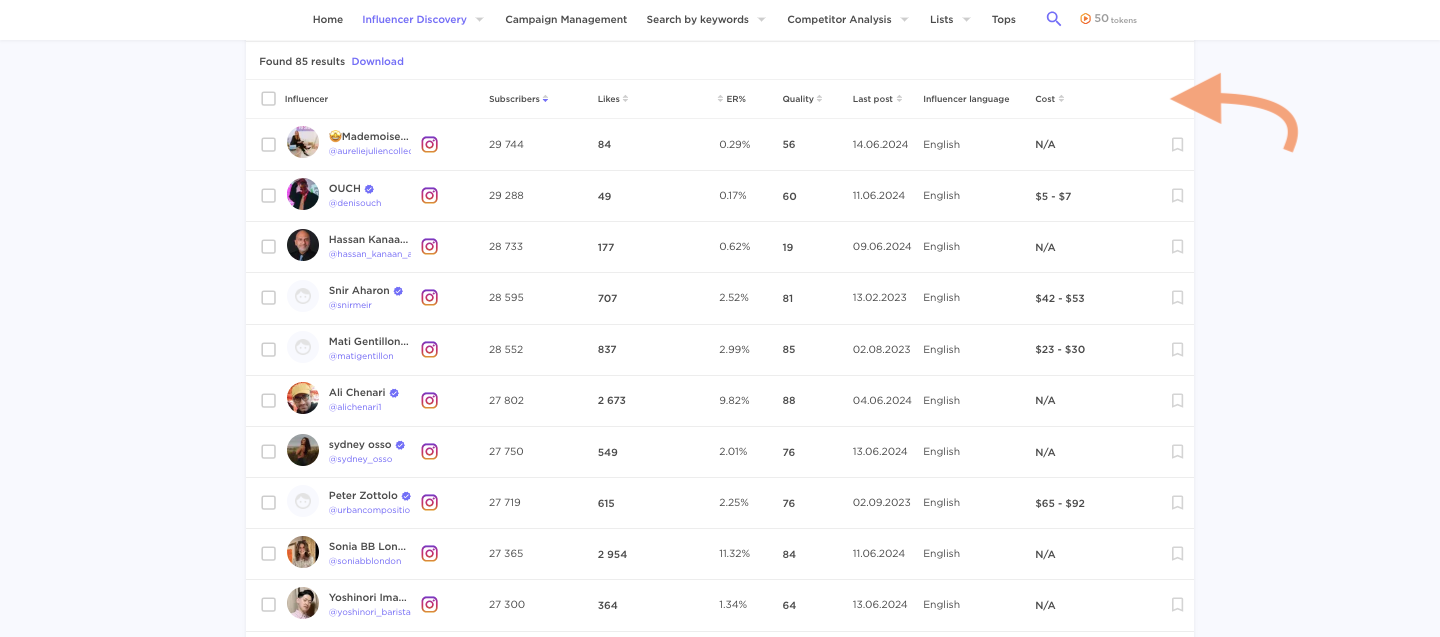The image size is (1440, 637).
Task: Open OUCH's Instagram profile icon
Action: pos(429,195)
